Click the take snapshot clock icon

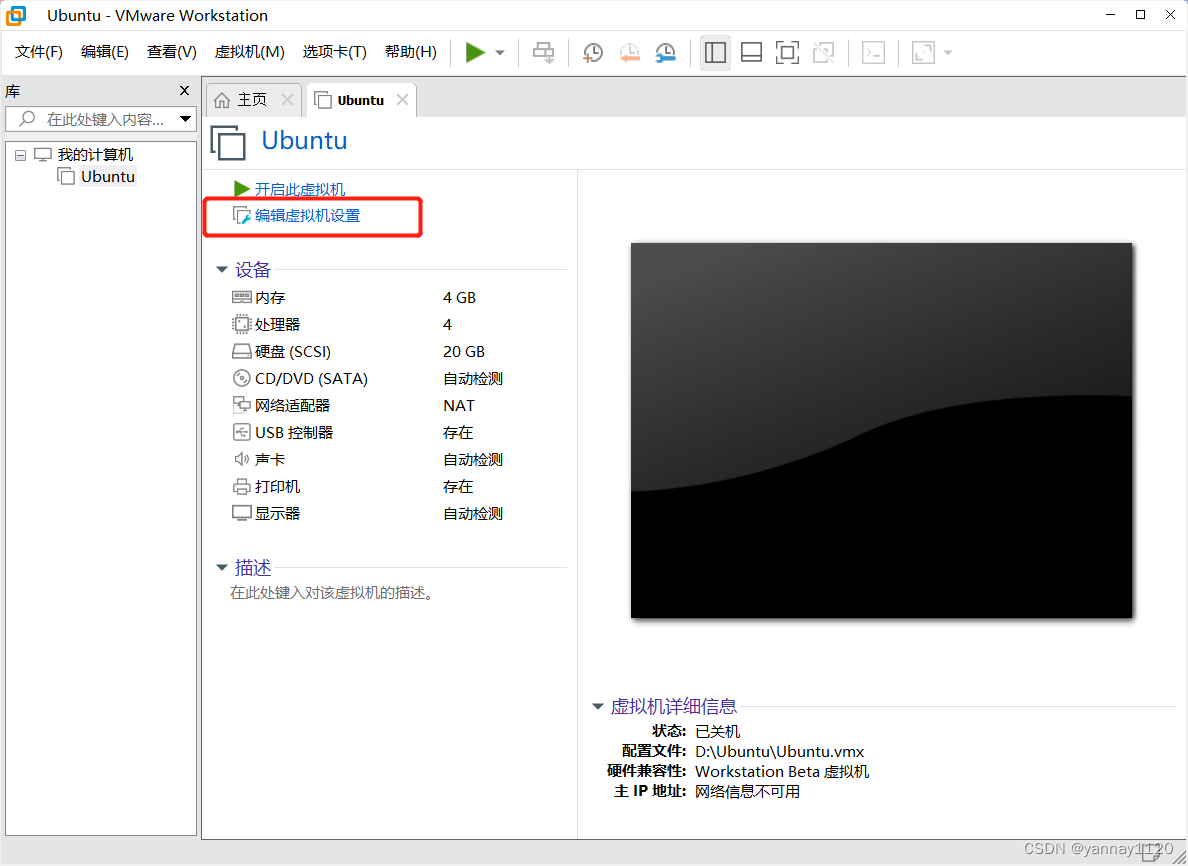[x=592, y=52]
